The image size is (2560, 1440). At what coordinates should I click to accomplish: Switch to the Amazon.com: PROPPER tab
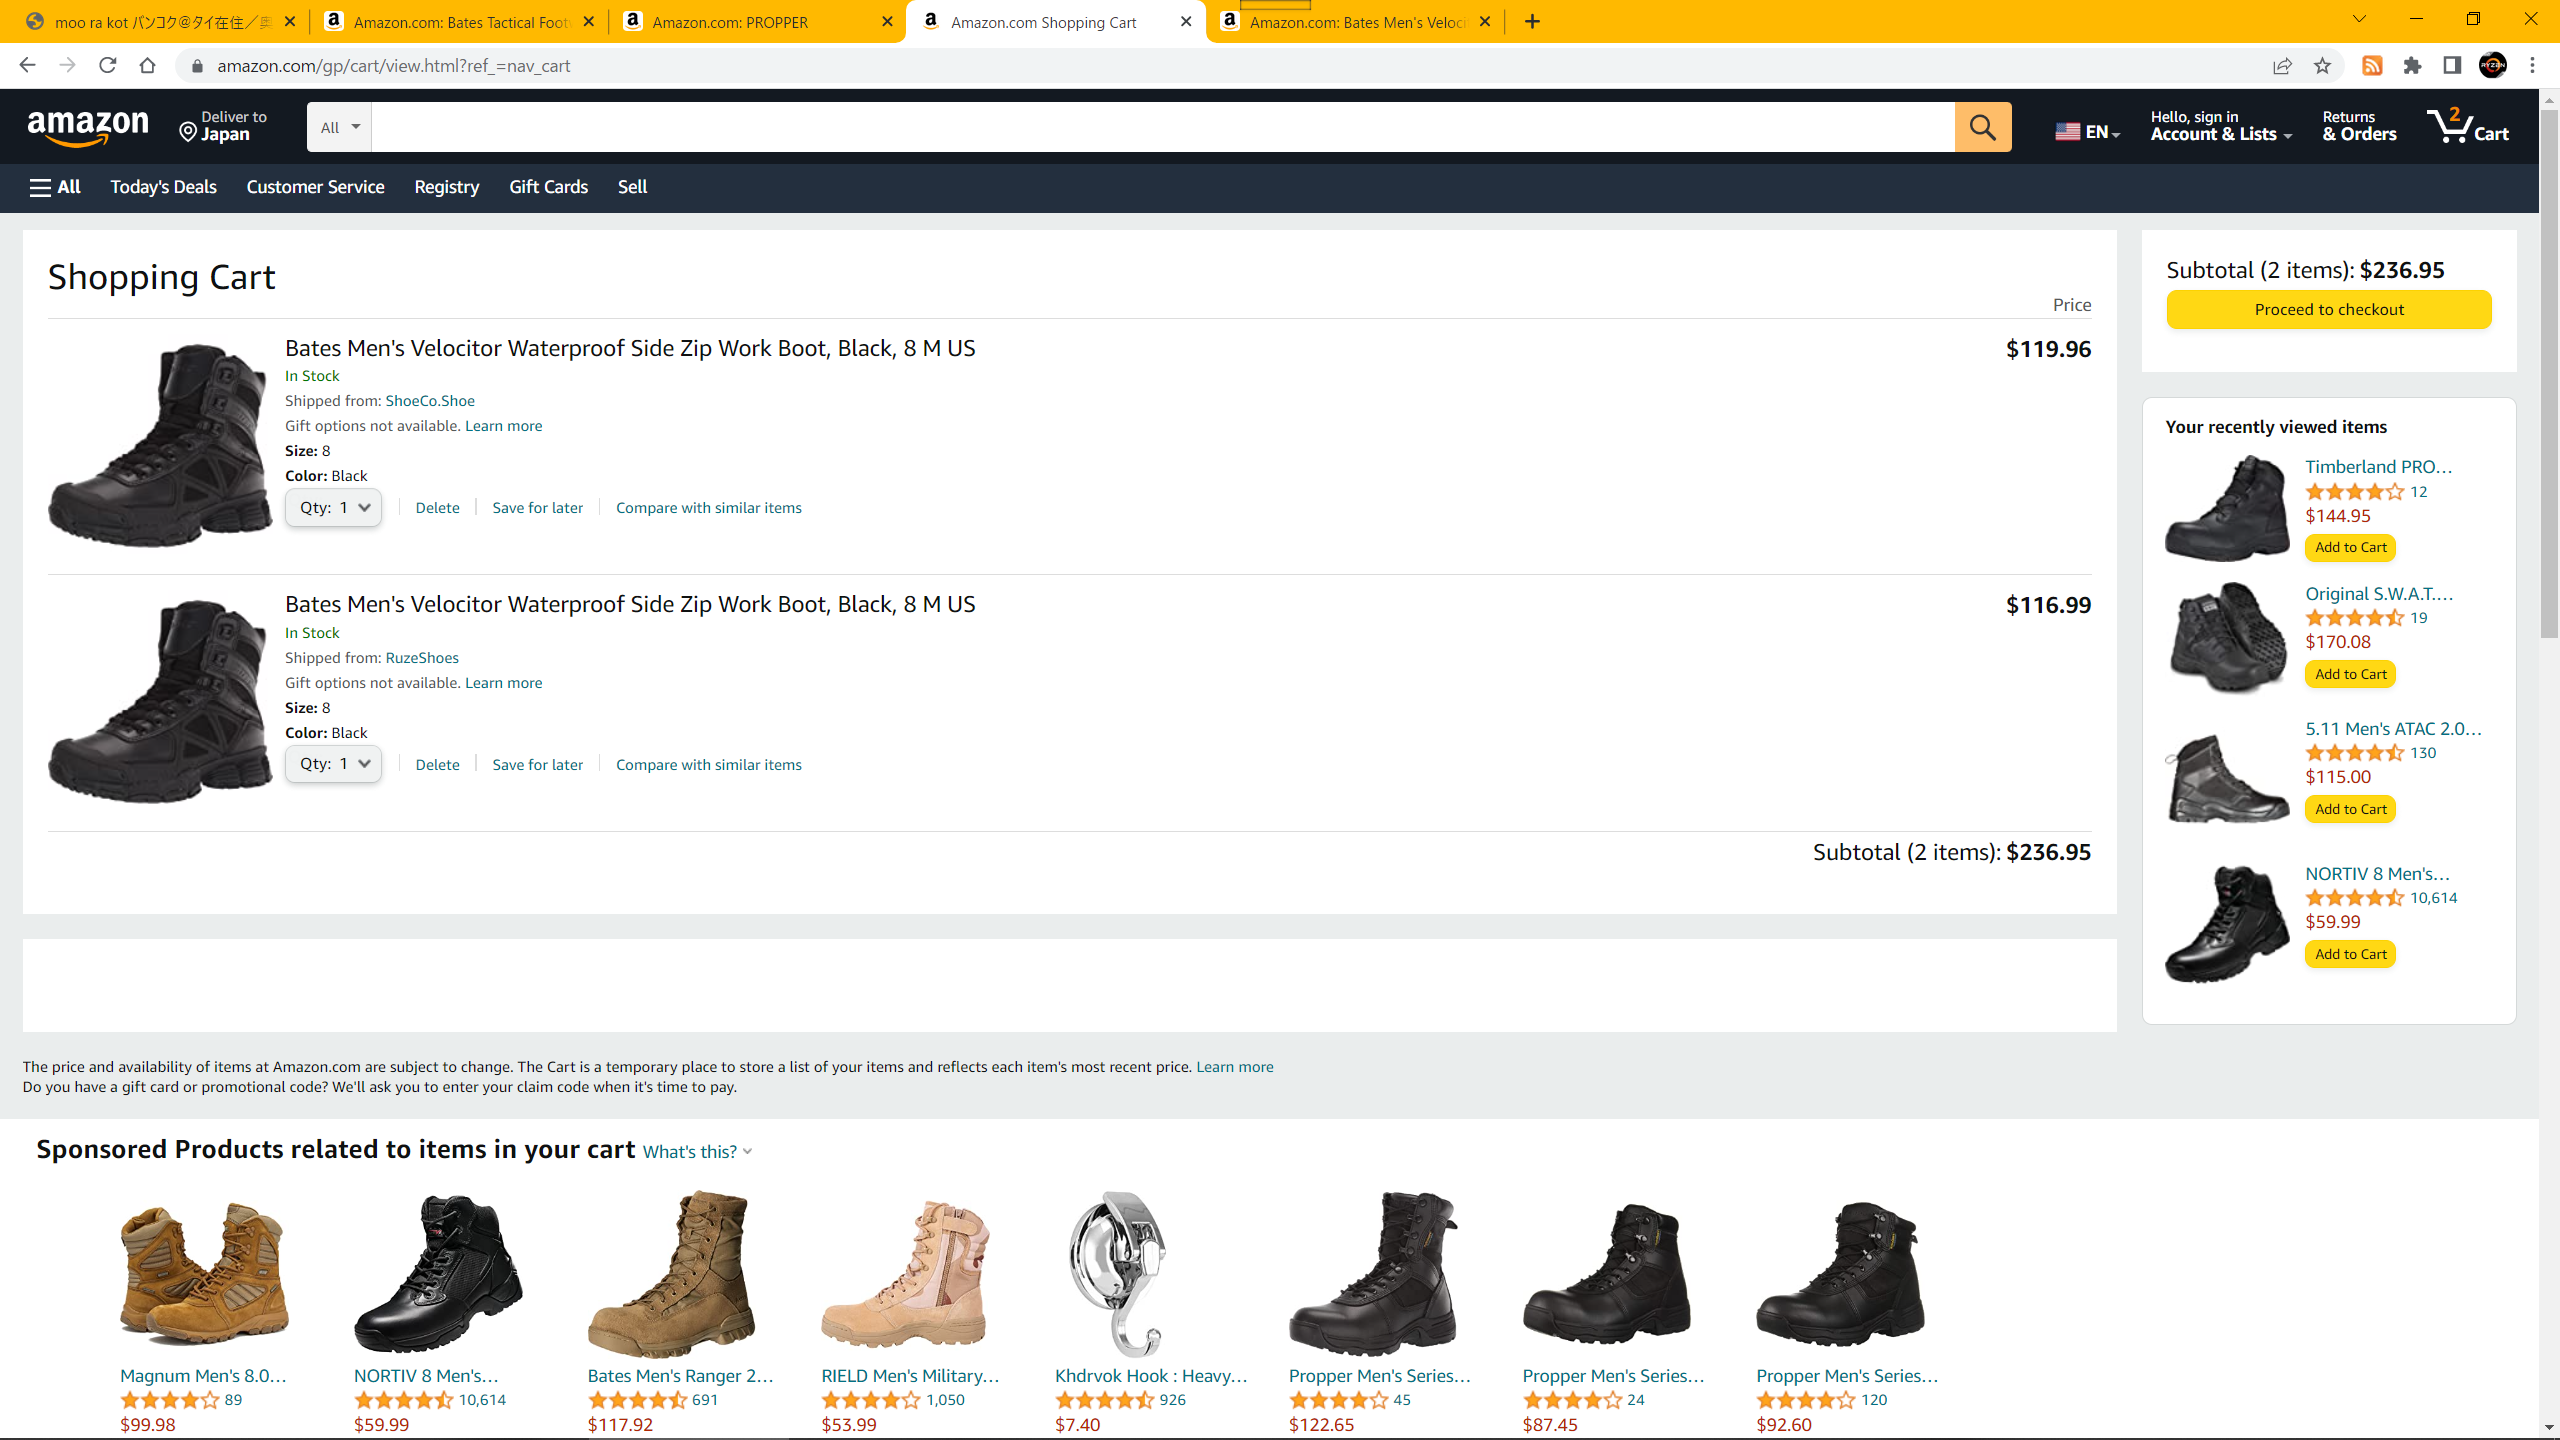[757, 22]
